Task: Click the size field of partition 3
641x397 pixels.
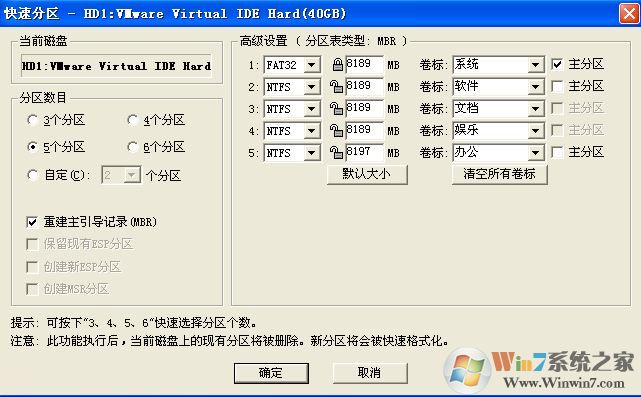Action: tap(365, 109)
